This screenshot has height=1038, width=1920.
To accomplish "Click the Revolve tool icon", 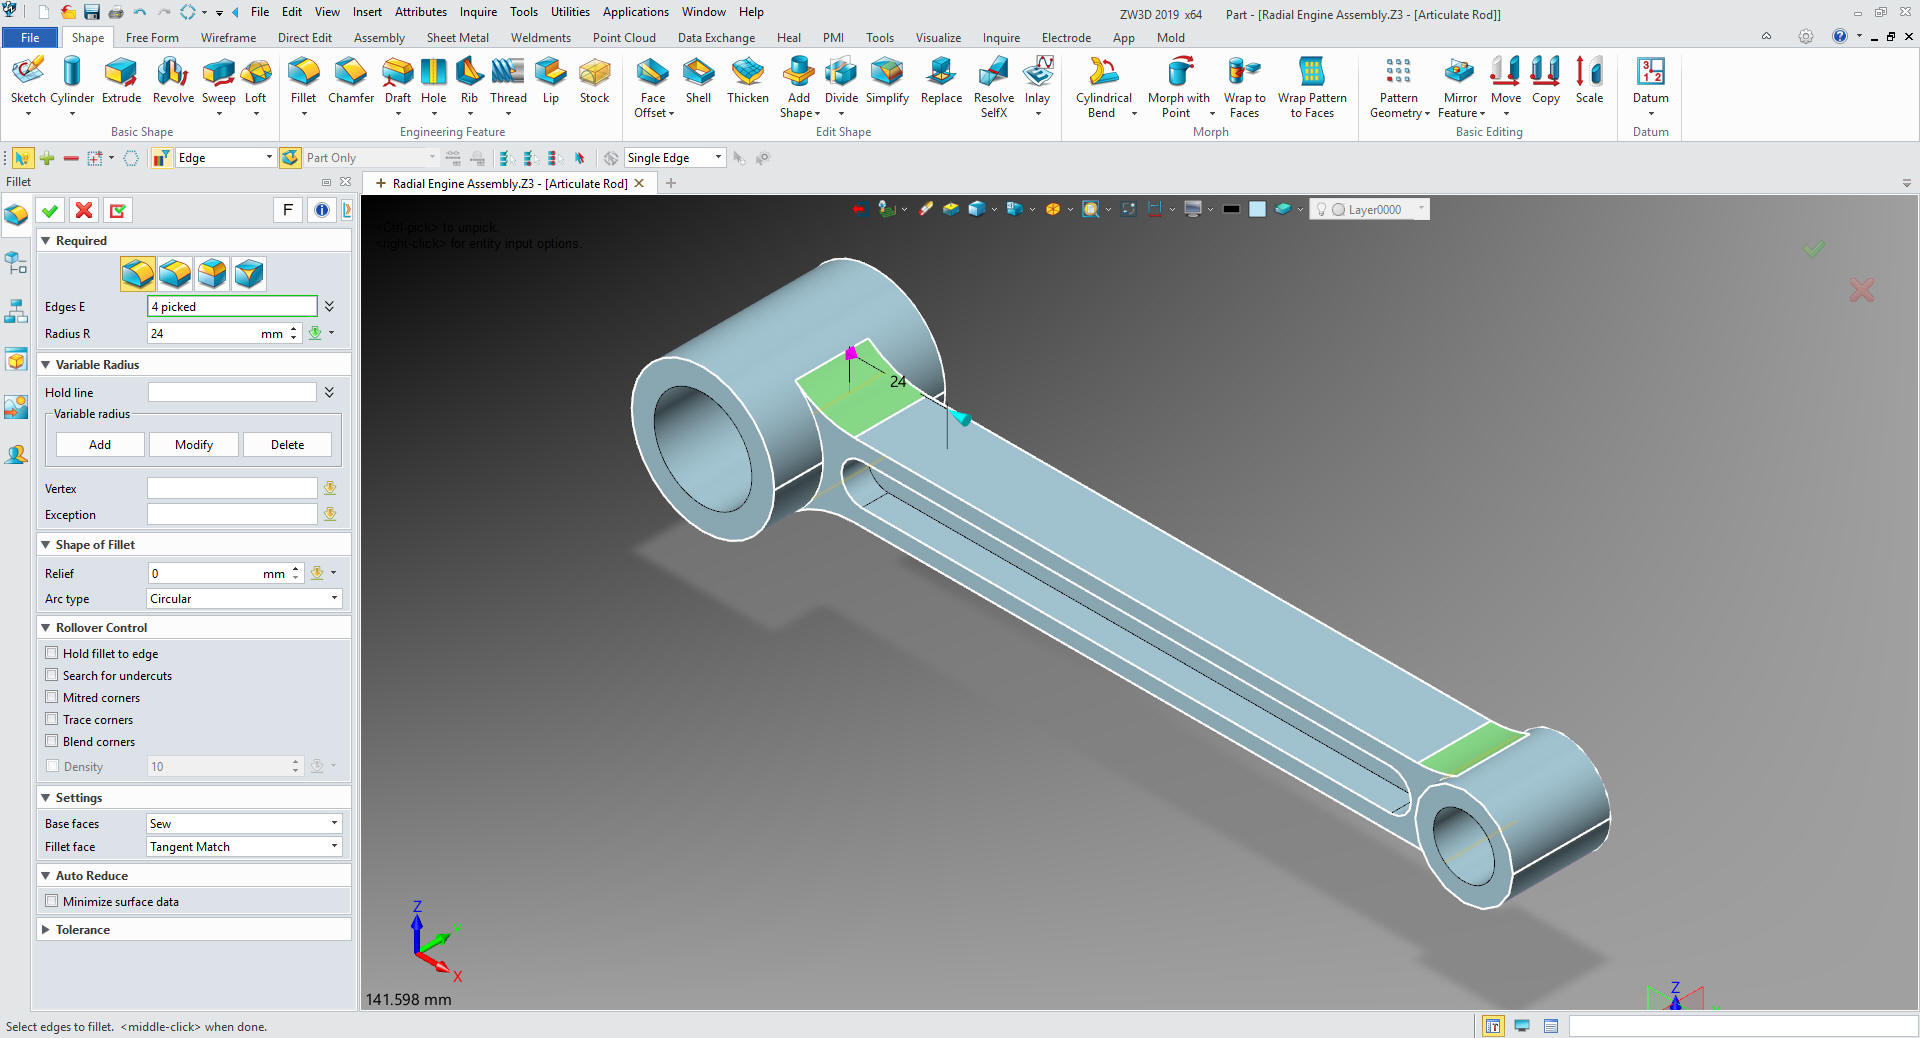I will pyautogui.click(x=173, y=80).
